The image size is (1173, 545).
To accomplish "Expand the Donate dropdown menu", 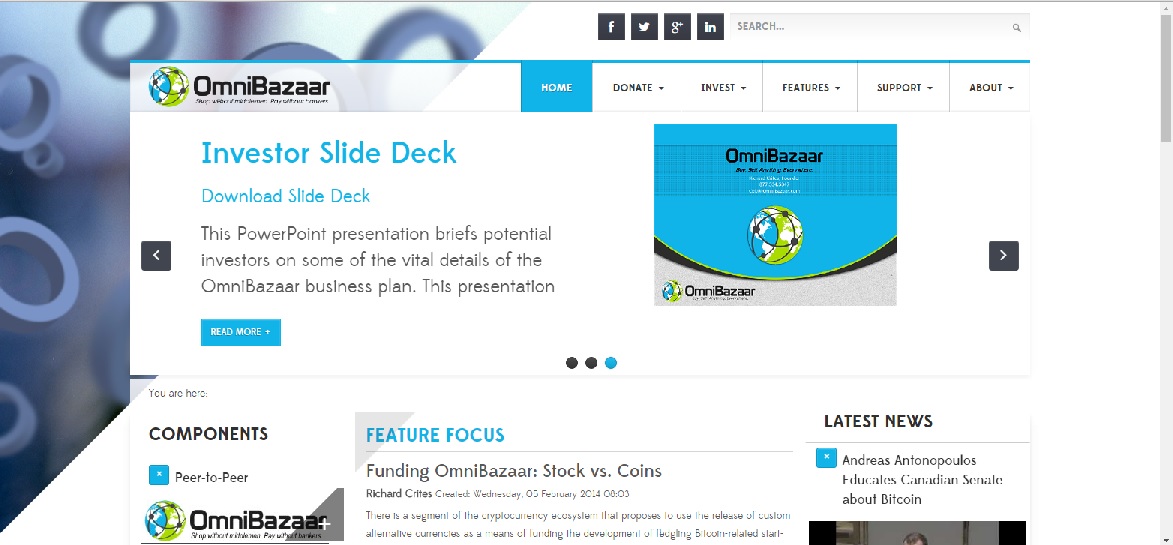I will pos(638,88).
